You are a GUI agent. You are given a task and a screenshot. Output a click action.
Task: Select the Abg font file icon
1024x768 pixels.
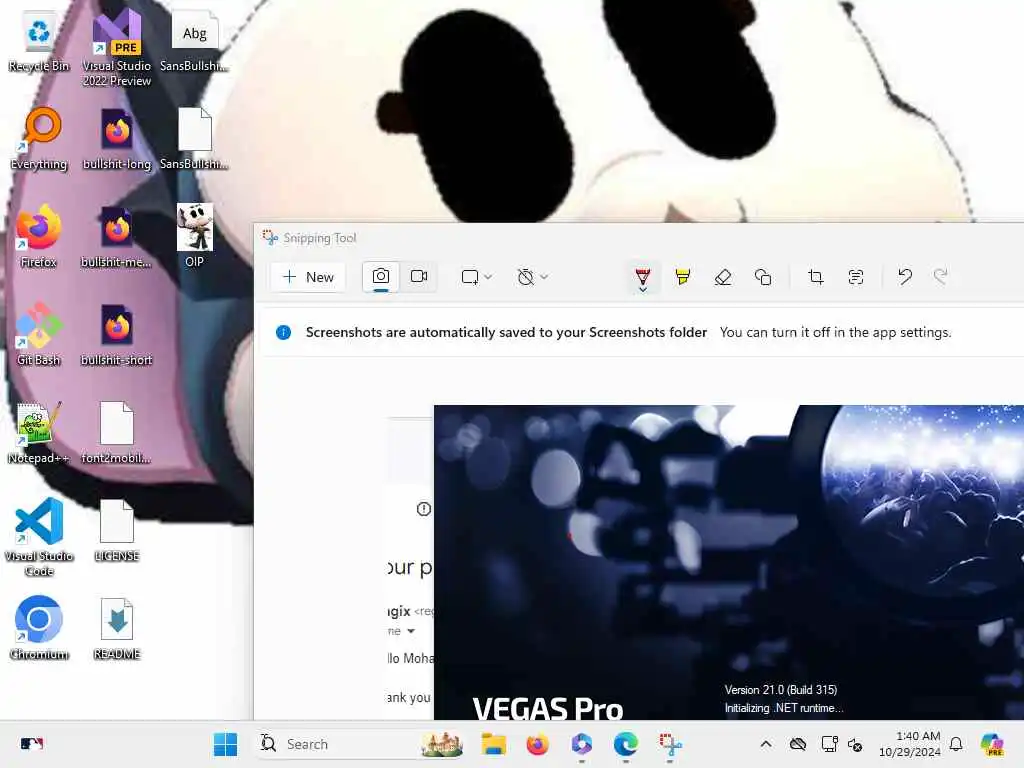point(195,40)
